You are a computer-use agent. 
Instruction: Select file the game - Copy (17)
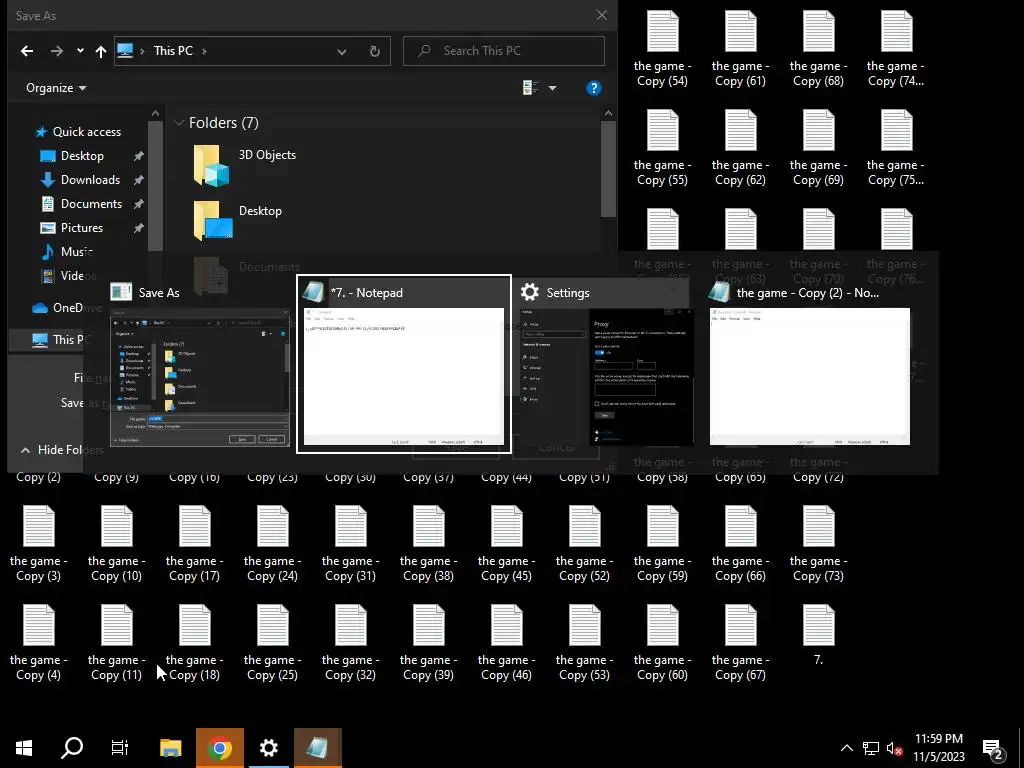click(194, 545)
